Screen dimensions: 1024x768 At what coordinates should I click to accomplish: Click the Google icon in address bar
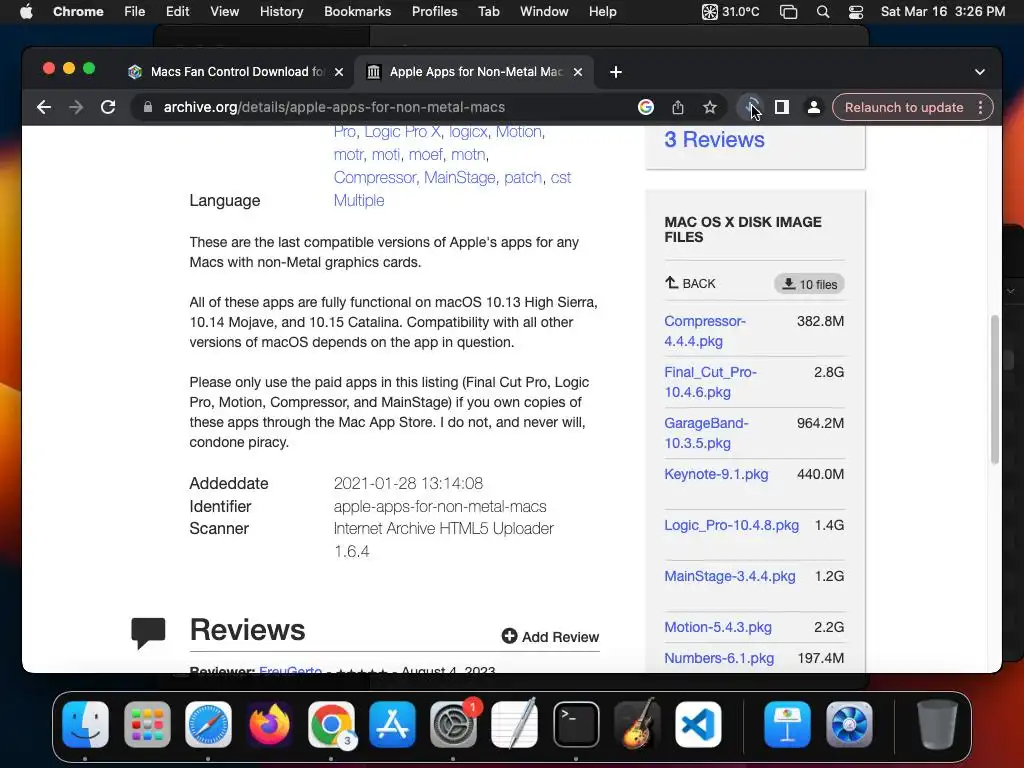coord(645,107)
